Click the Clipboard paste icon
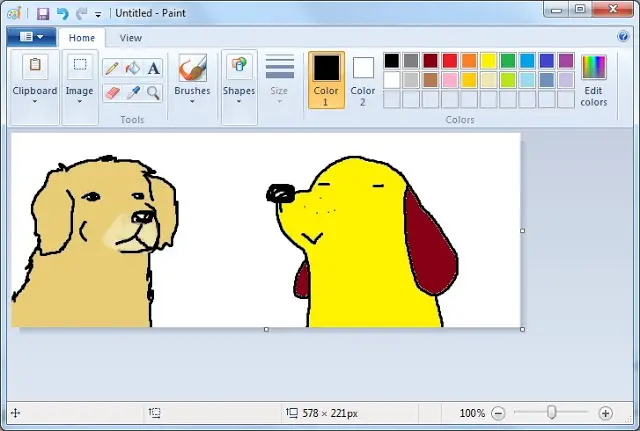The height and width of the screenshot is (431, 640). (35, 65)
